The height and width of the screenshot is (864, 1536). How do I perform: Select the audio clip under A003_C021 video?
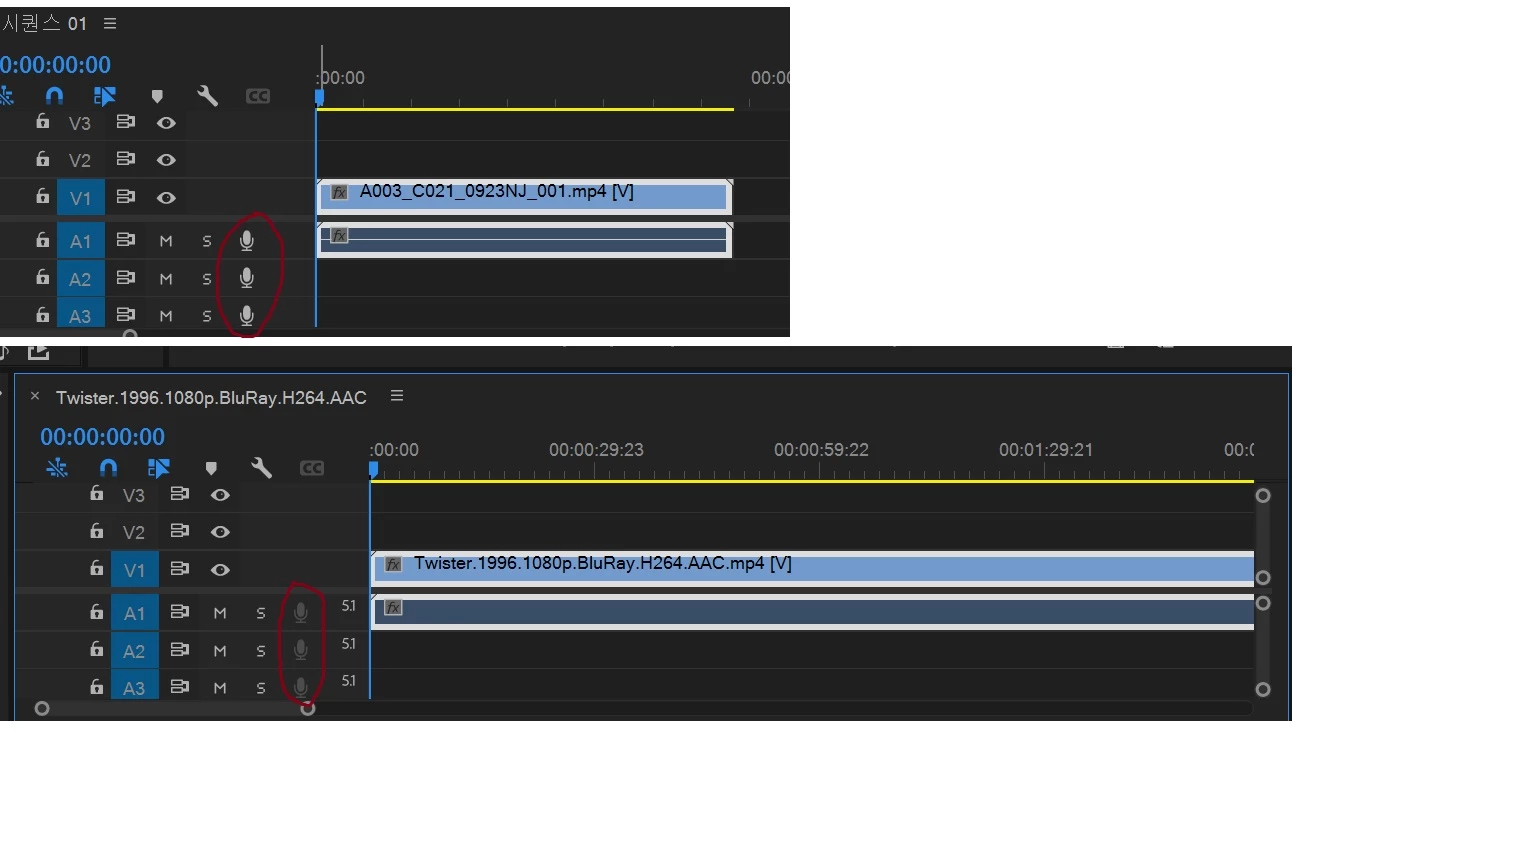[x=525, y=240]
